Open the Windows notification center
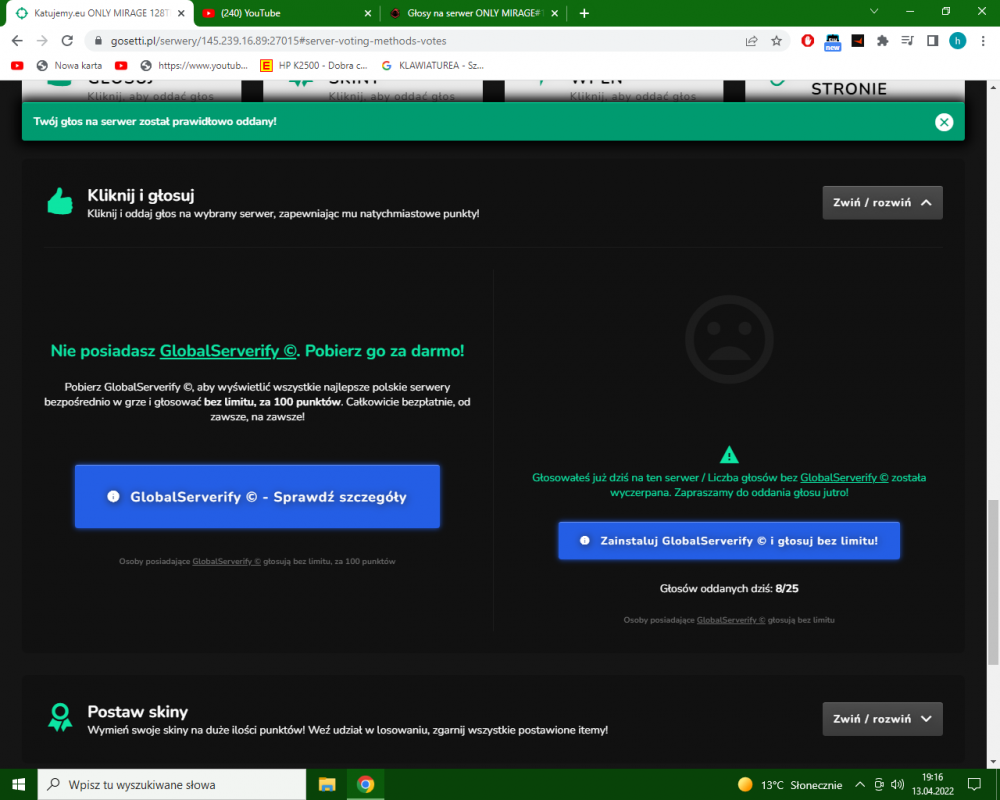Screen dimensions: 1000x800 (x=974, y=785)
